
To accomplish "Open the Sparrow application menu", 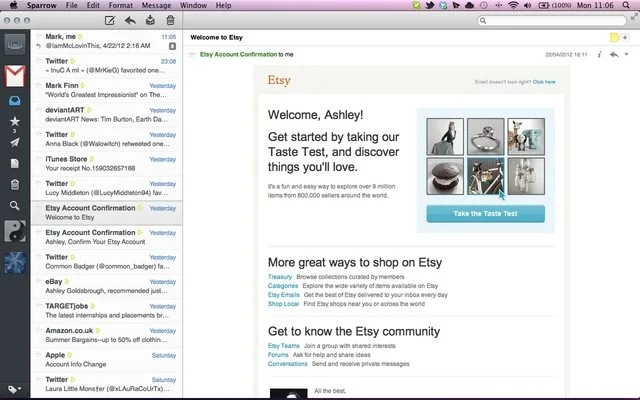I will [x=42, y=5].
